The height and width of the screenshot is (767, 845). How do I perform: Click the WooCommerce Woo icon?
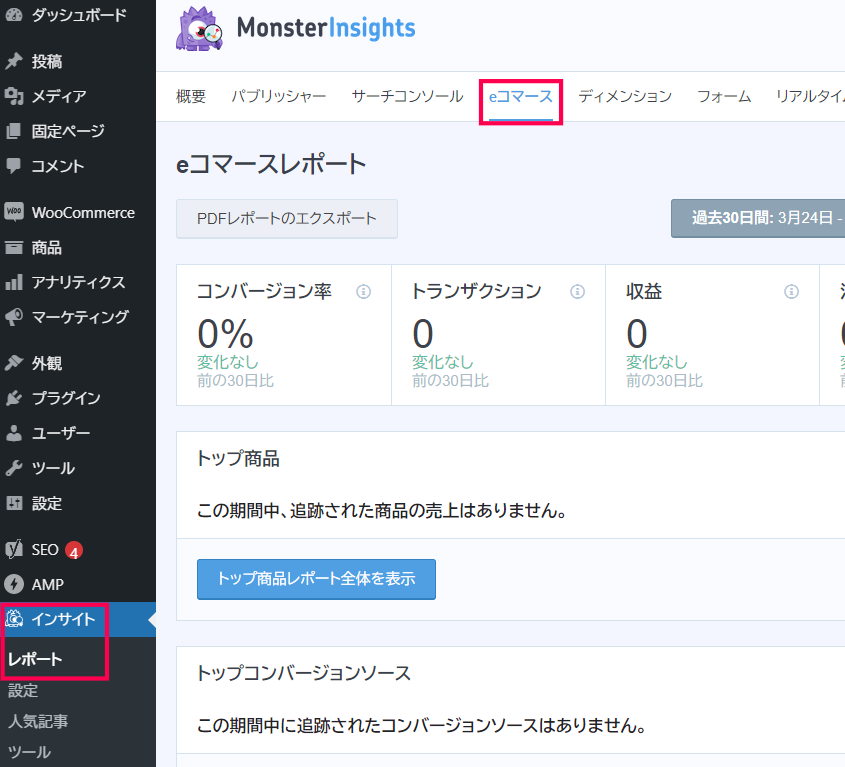(14, 212)
